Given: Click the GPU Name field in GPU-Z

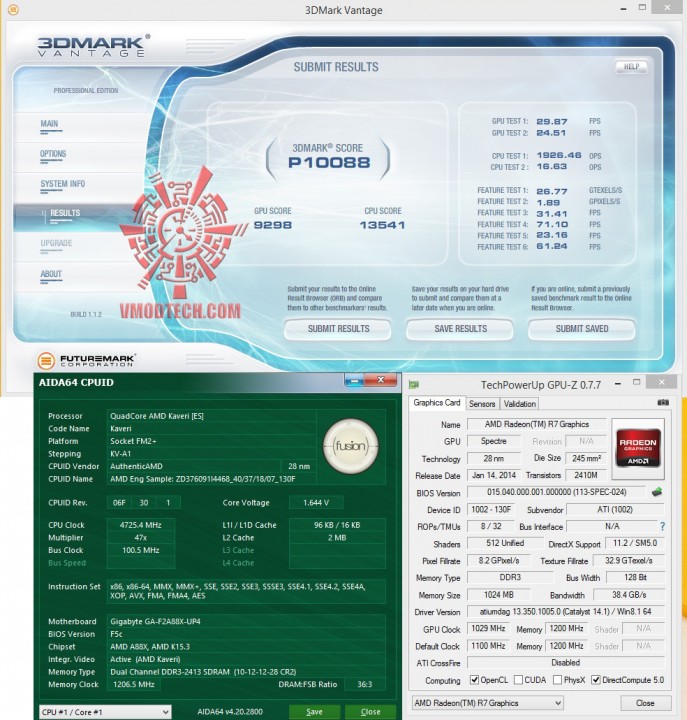Looking at the screenshot, I should point(536,424).
